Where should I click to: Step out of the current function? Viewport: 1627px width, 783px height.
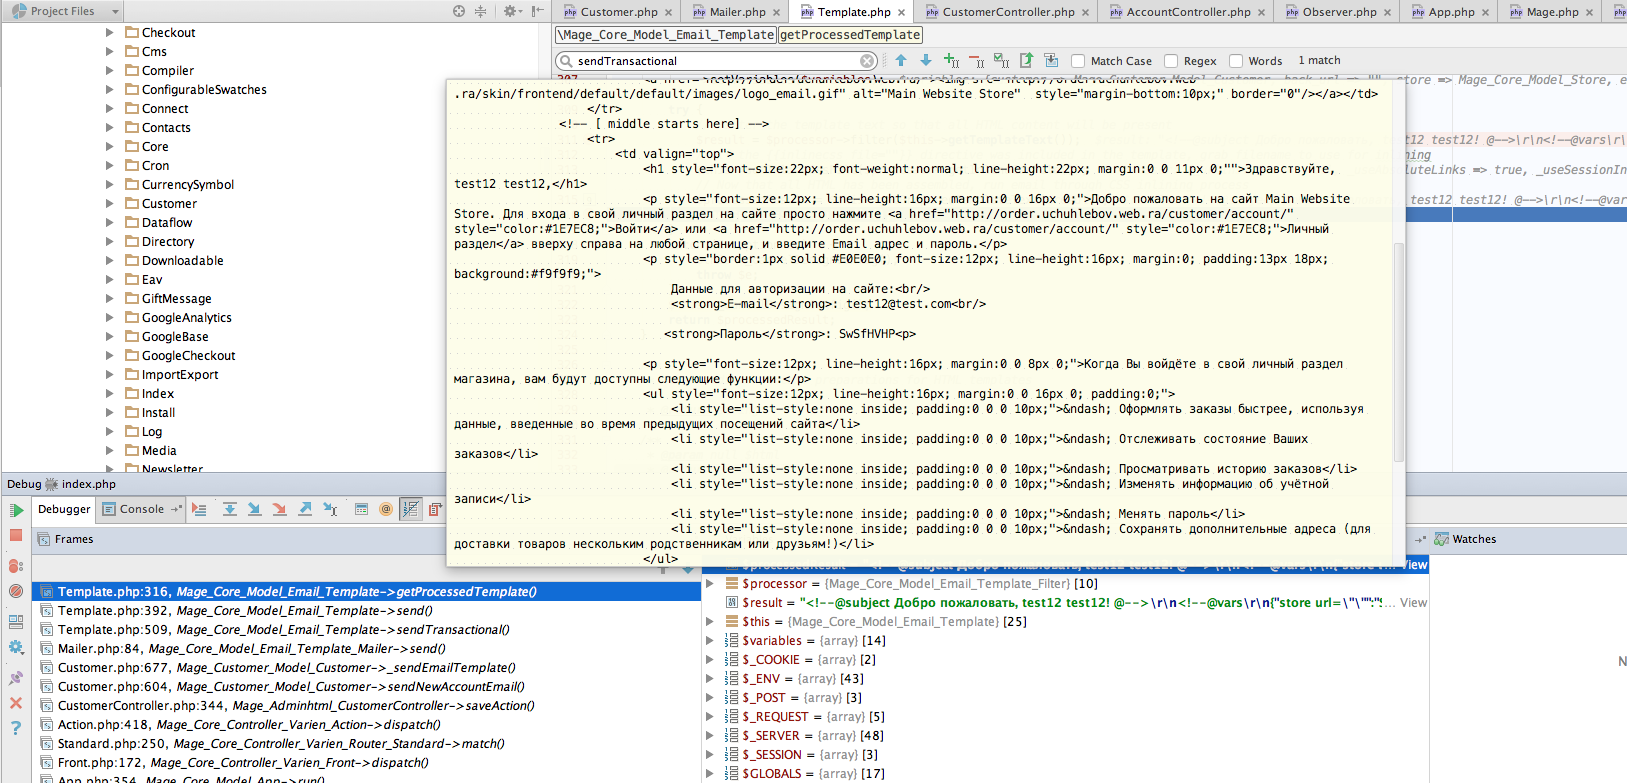click(305, 509)
